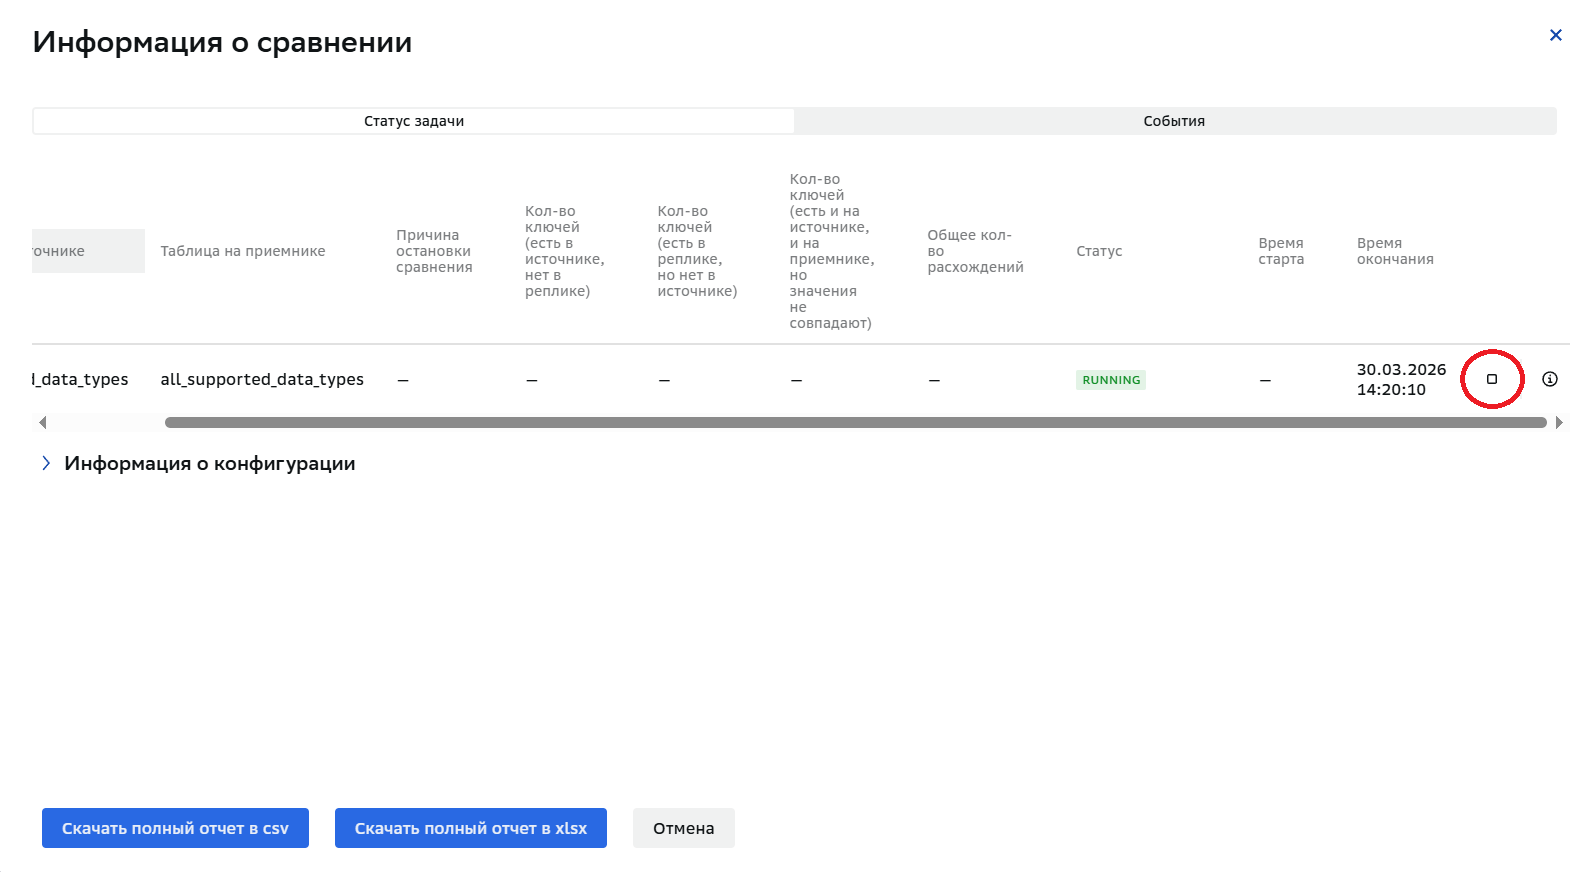
Task: Close the Информация о сравнении dialog
Action: [1556, 35]
